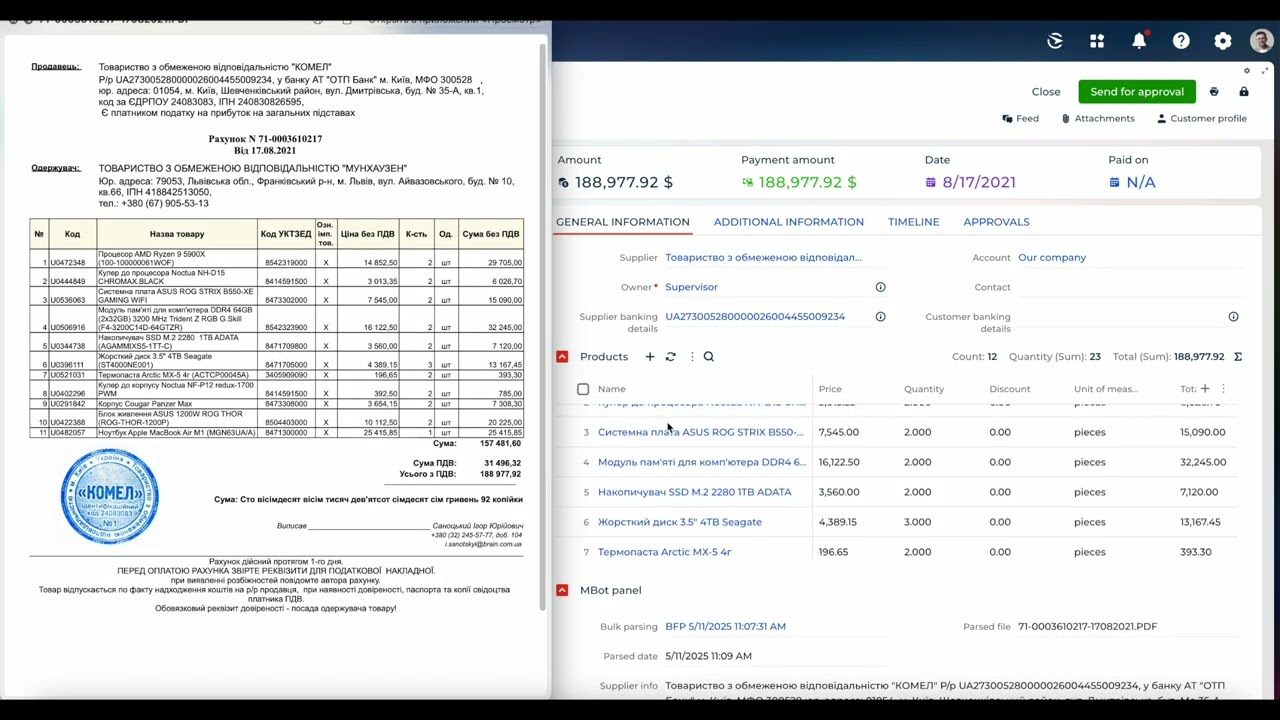Click the bird logo icon in top bar
1280x720 pixels.
pyautogui.click(x=1055, y=41)
